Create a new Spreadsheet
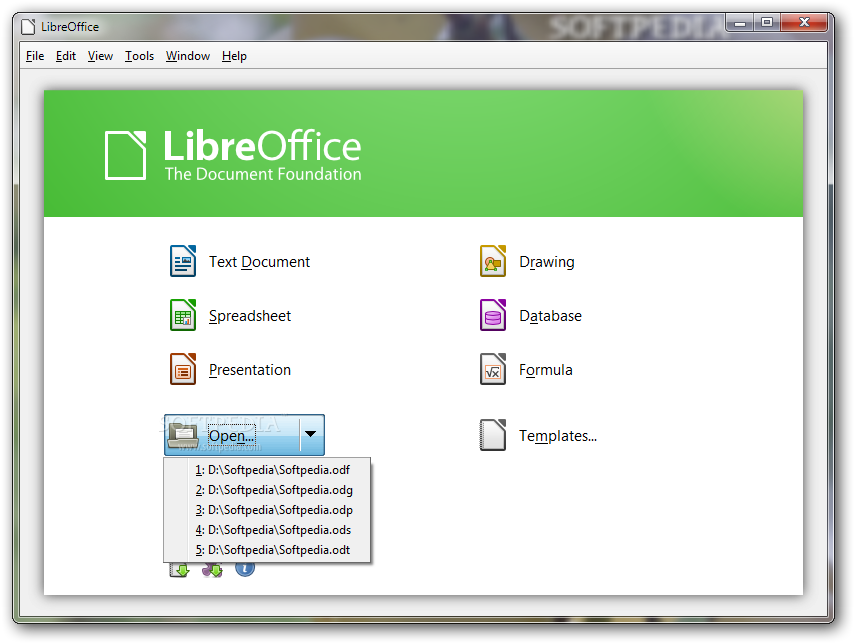 (x=248, y=315)
